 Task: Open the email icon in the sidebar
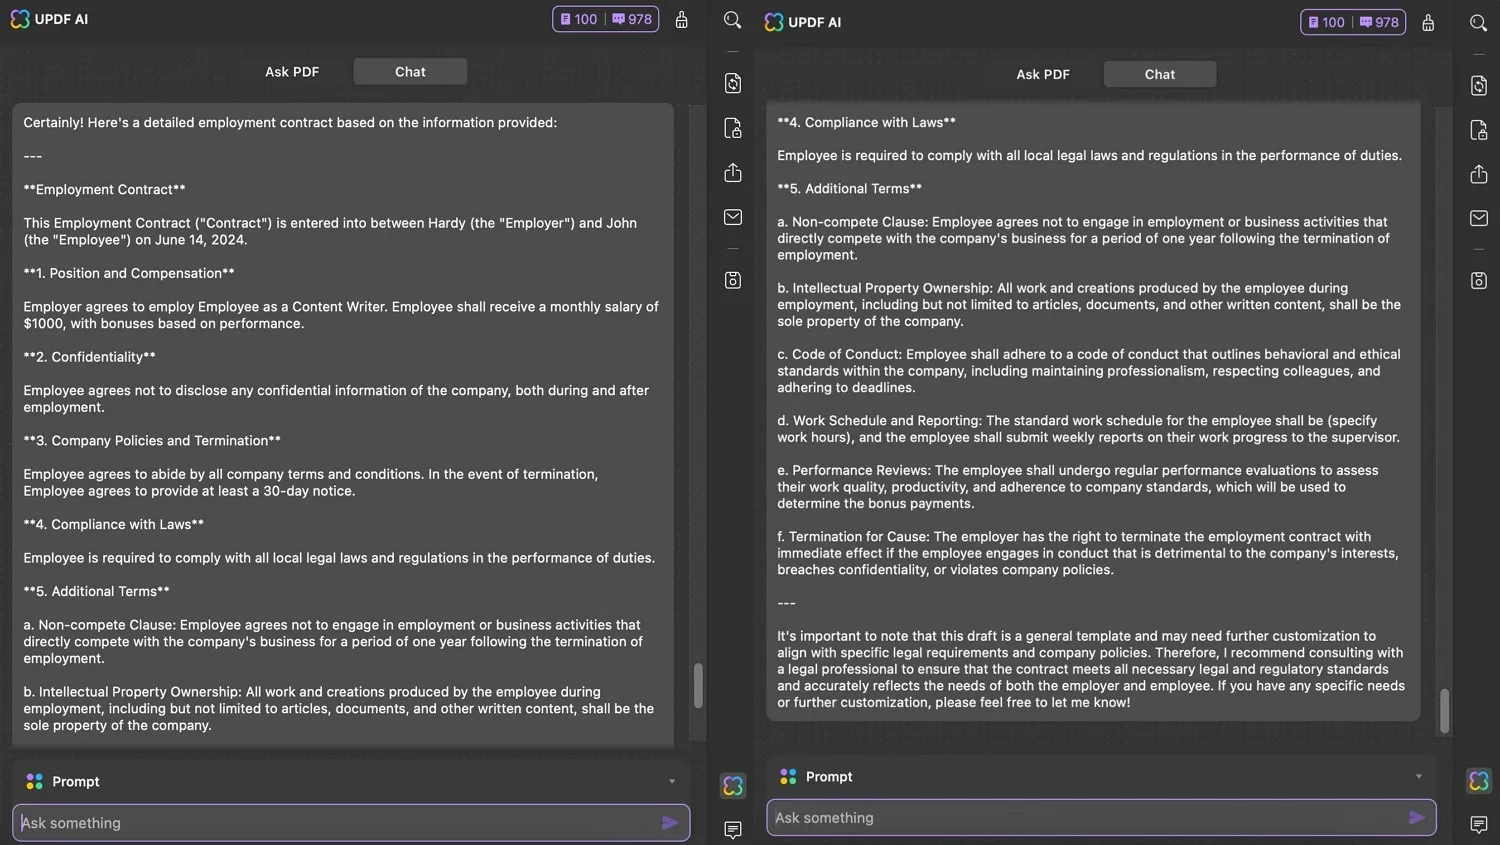732,217
